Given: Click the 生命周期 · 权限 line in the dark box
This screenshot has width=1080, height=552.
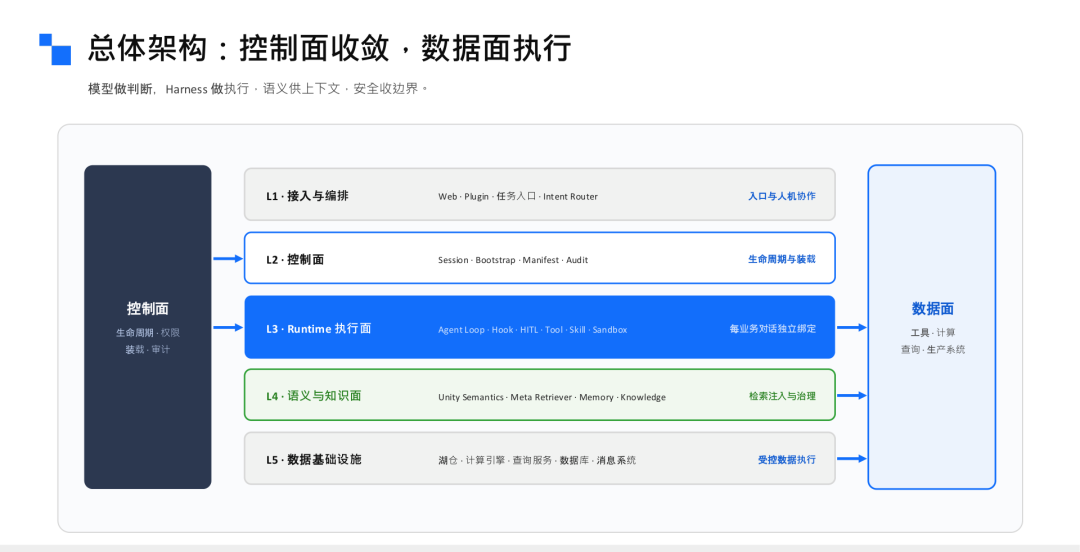Looking at the screenshot, I should pyautogui.click(x=147, y=333).
